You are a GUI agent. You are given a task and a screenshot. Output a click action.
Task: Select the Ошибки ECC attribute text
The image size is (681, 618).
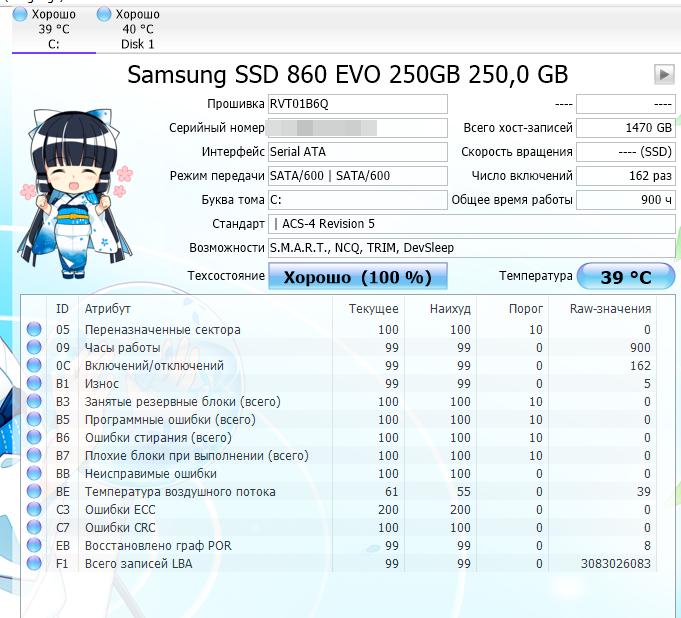pos(120,510)
